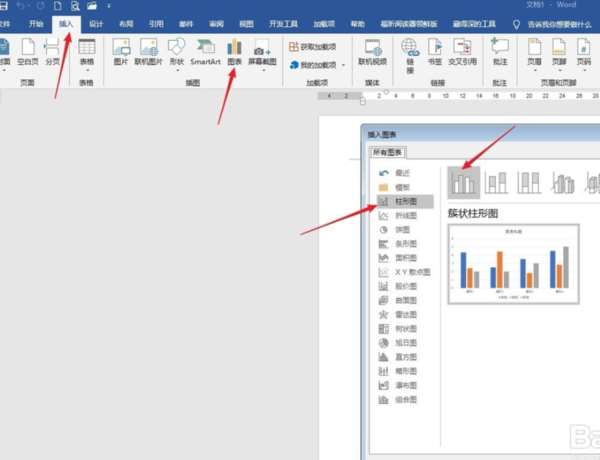Select the Online Video (联机视频) icon
The image size is (600, 460).
pyautogui.click(x=372, y=52)
